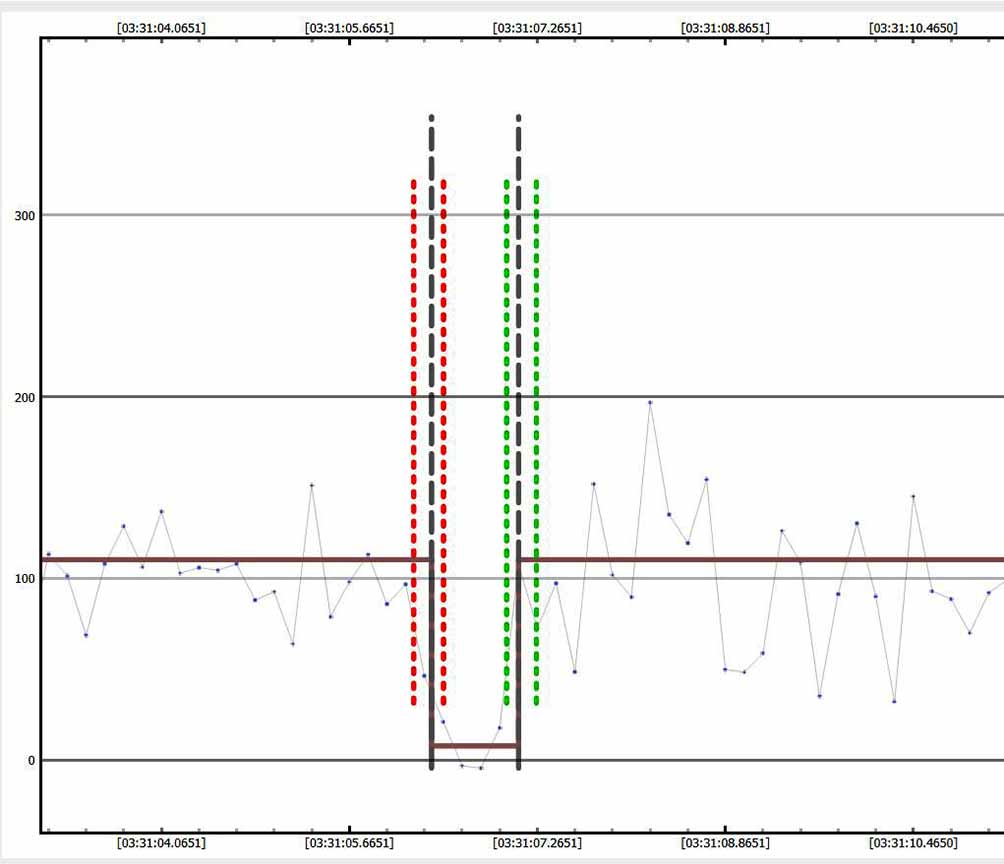Click the top axis label [03:31:08.8651]

point(725,28)
